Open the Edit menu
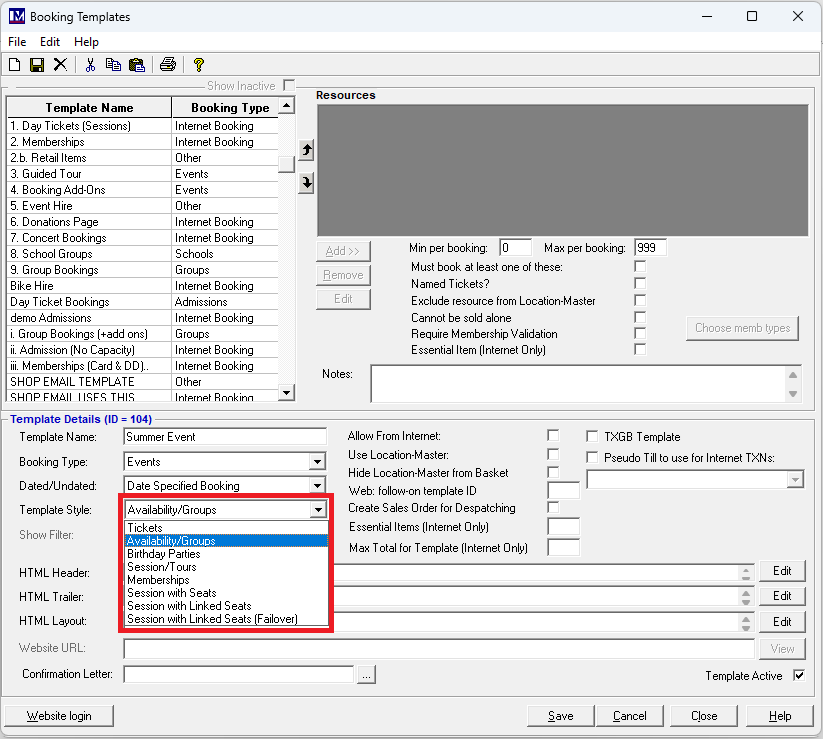The height and width of the screenshot is (739, 824). click(50, 42)
